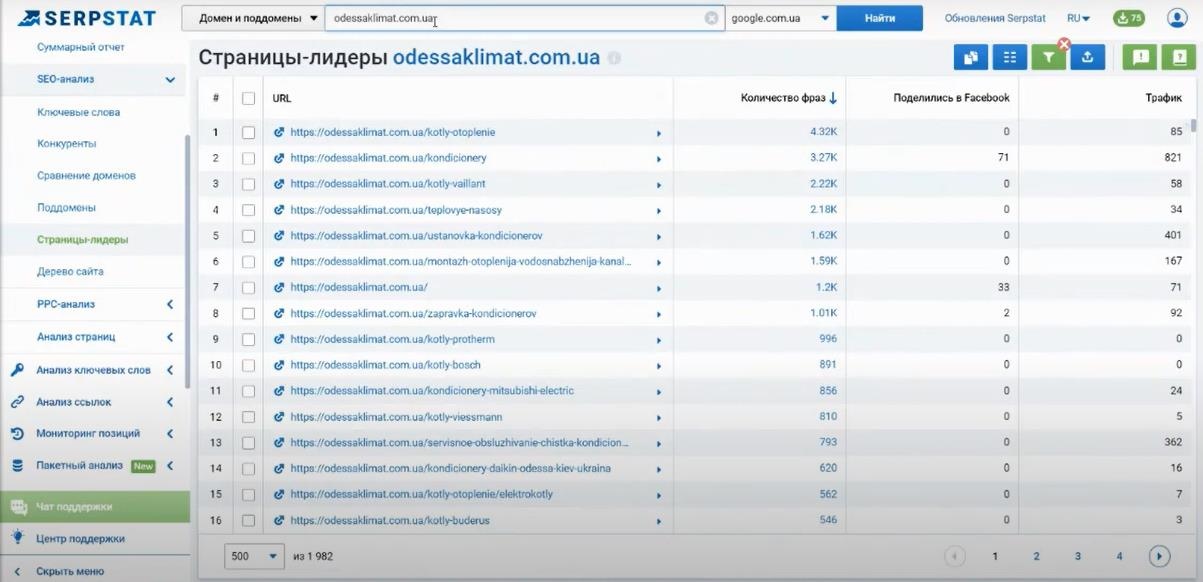Viewport: 1203px width, 582px height.
Task: Check the box for row 16 kotly-buderus
Action: tap(249, 520)
